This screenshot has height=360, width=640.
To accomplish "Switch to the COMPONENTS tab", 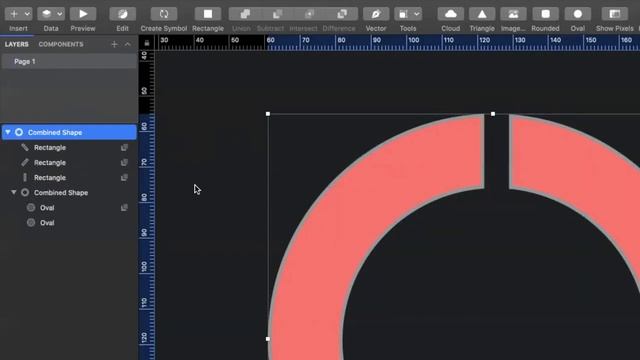I will (61, 44).
